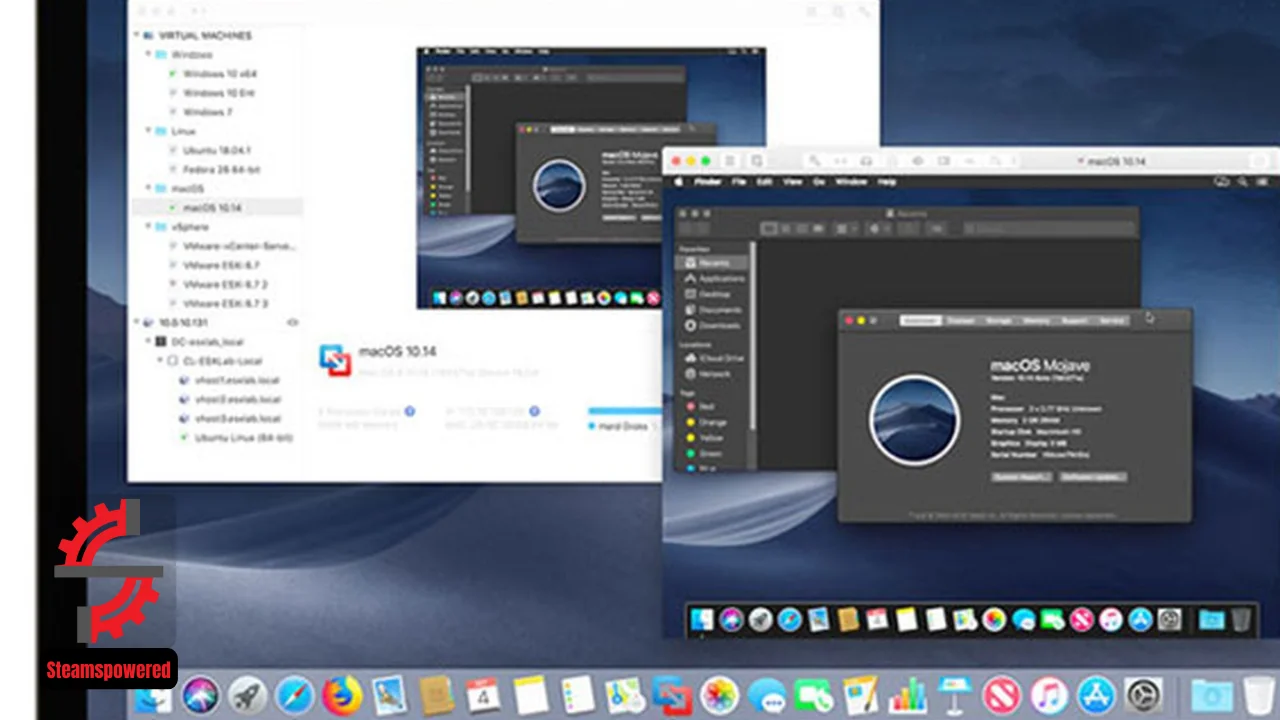Open Launchpad rocket icon in host Dock

247,694
